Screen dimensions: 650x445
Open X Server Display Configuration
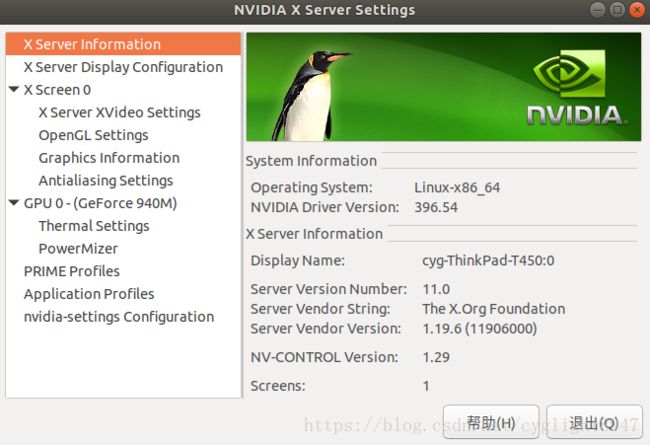pyautogui.click(x=123, y=67)
